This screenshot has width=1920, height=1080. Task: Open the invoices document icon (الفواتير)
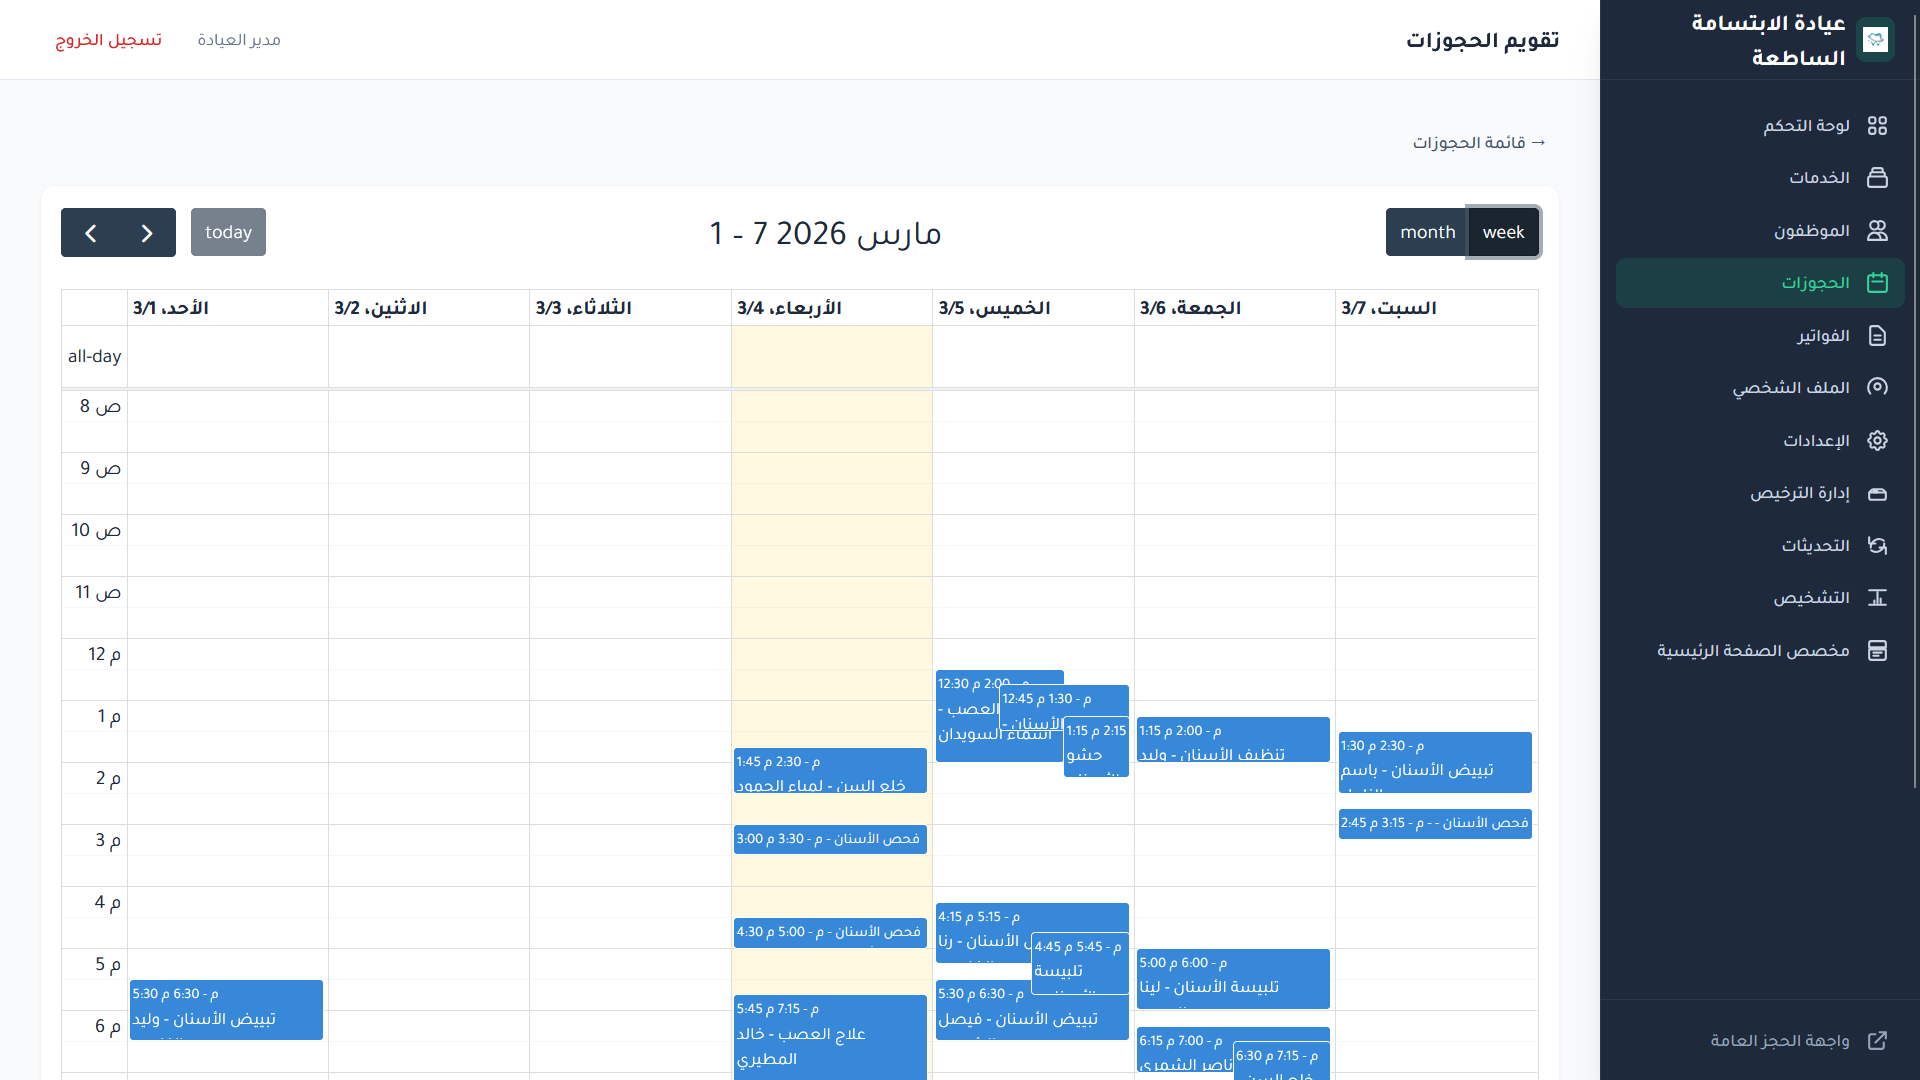coord(1877,336)
